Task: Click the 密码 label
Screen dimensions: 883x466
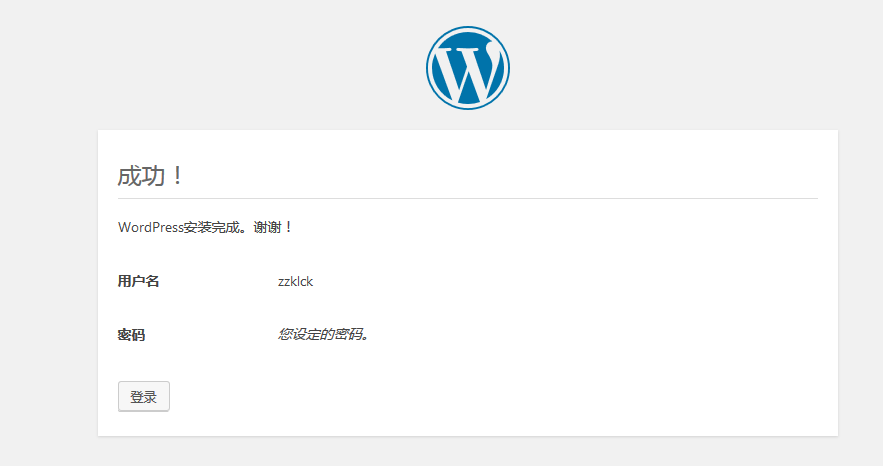Action: click(x=131, y=335)
